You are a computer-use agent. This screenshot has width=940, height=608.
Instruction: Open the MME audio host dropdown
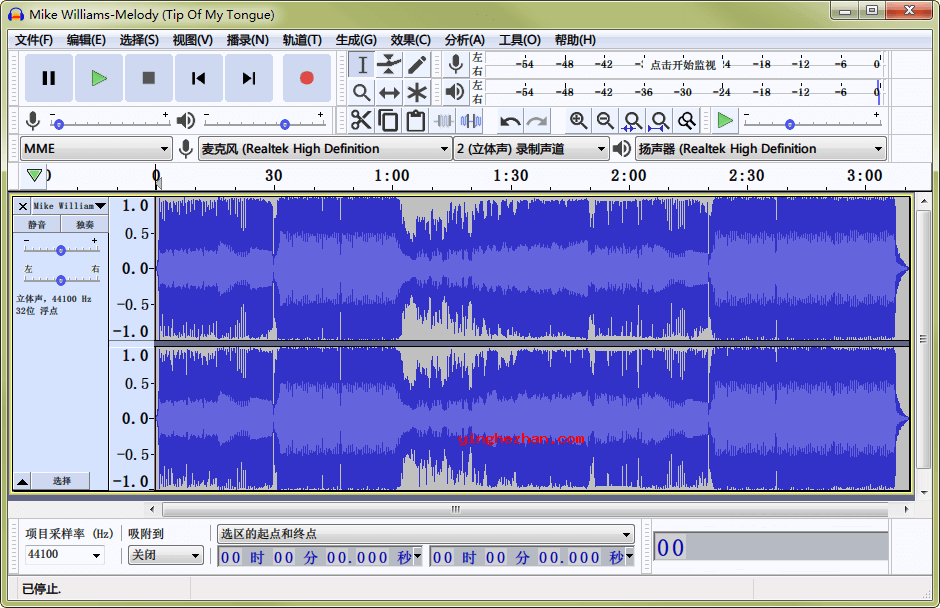96,149
